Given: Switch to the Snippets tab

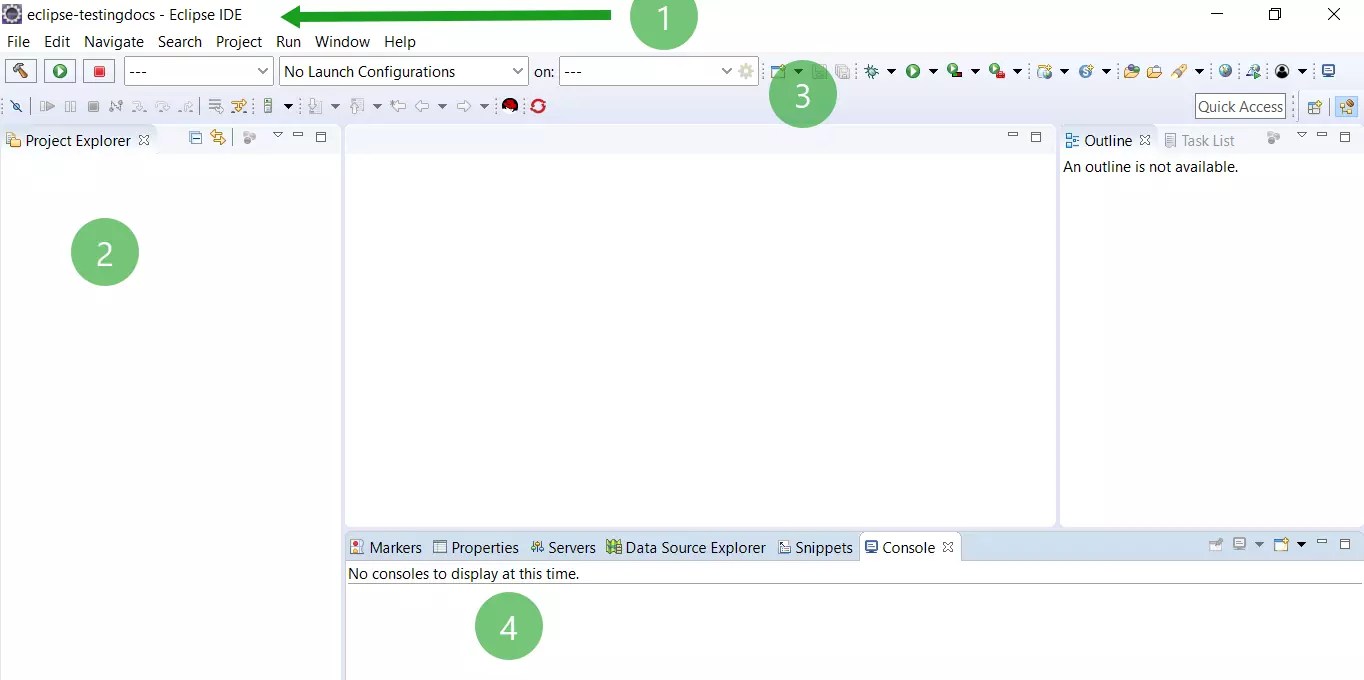Looking at the screenshot, I should click(815, 547).
